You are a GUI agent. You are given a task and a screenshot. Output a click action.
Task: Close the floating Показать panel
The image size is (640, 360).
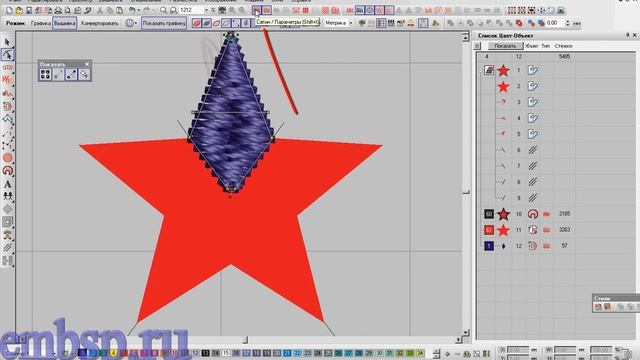click(x=87, y=64)
